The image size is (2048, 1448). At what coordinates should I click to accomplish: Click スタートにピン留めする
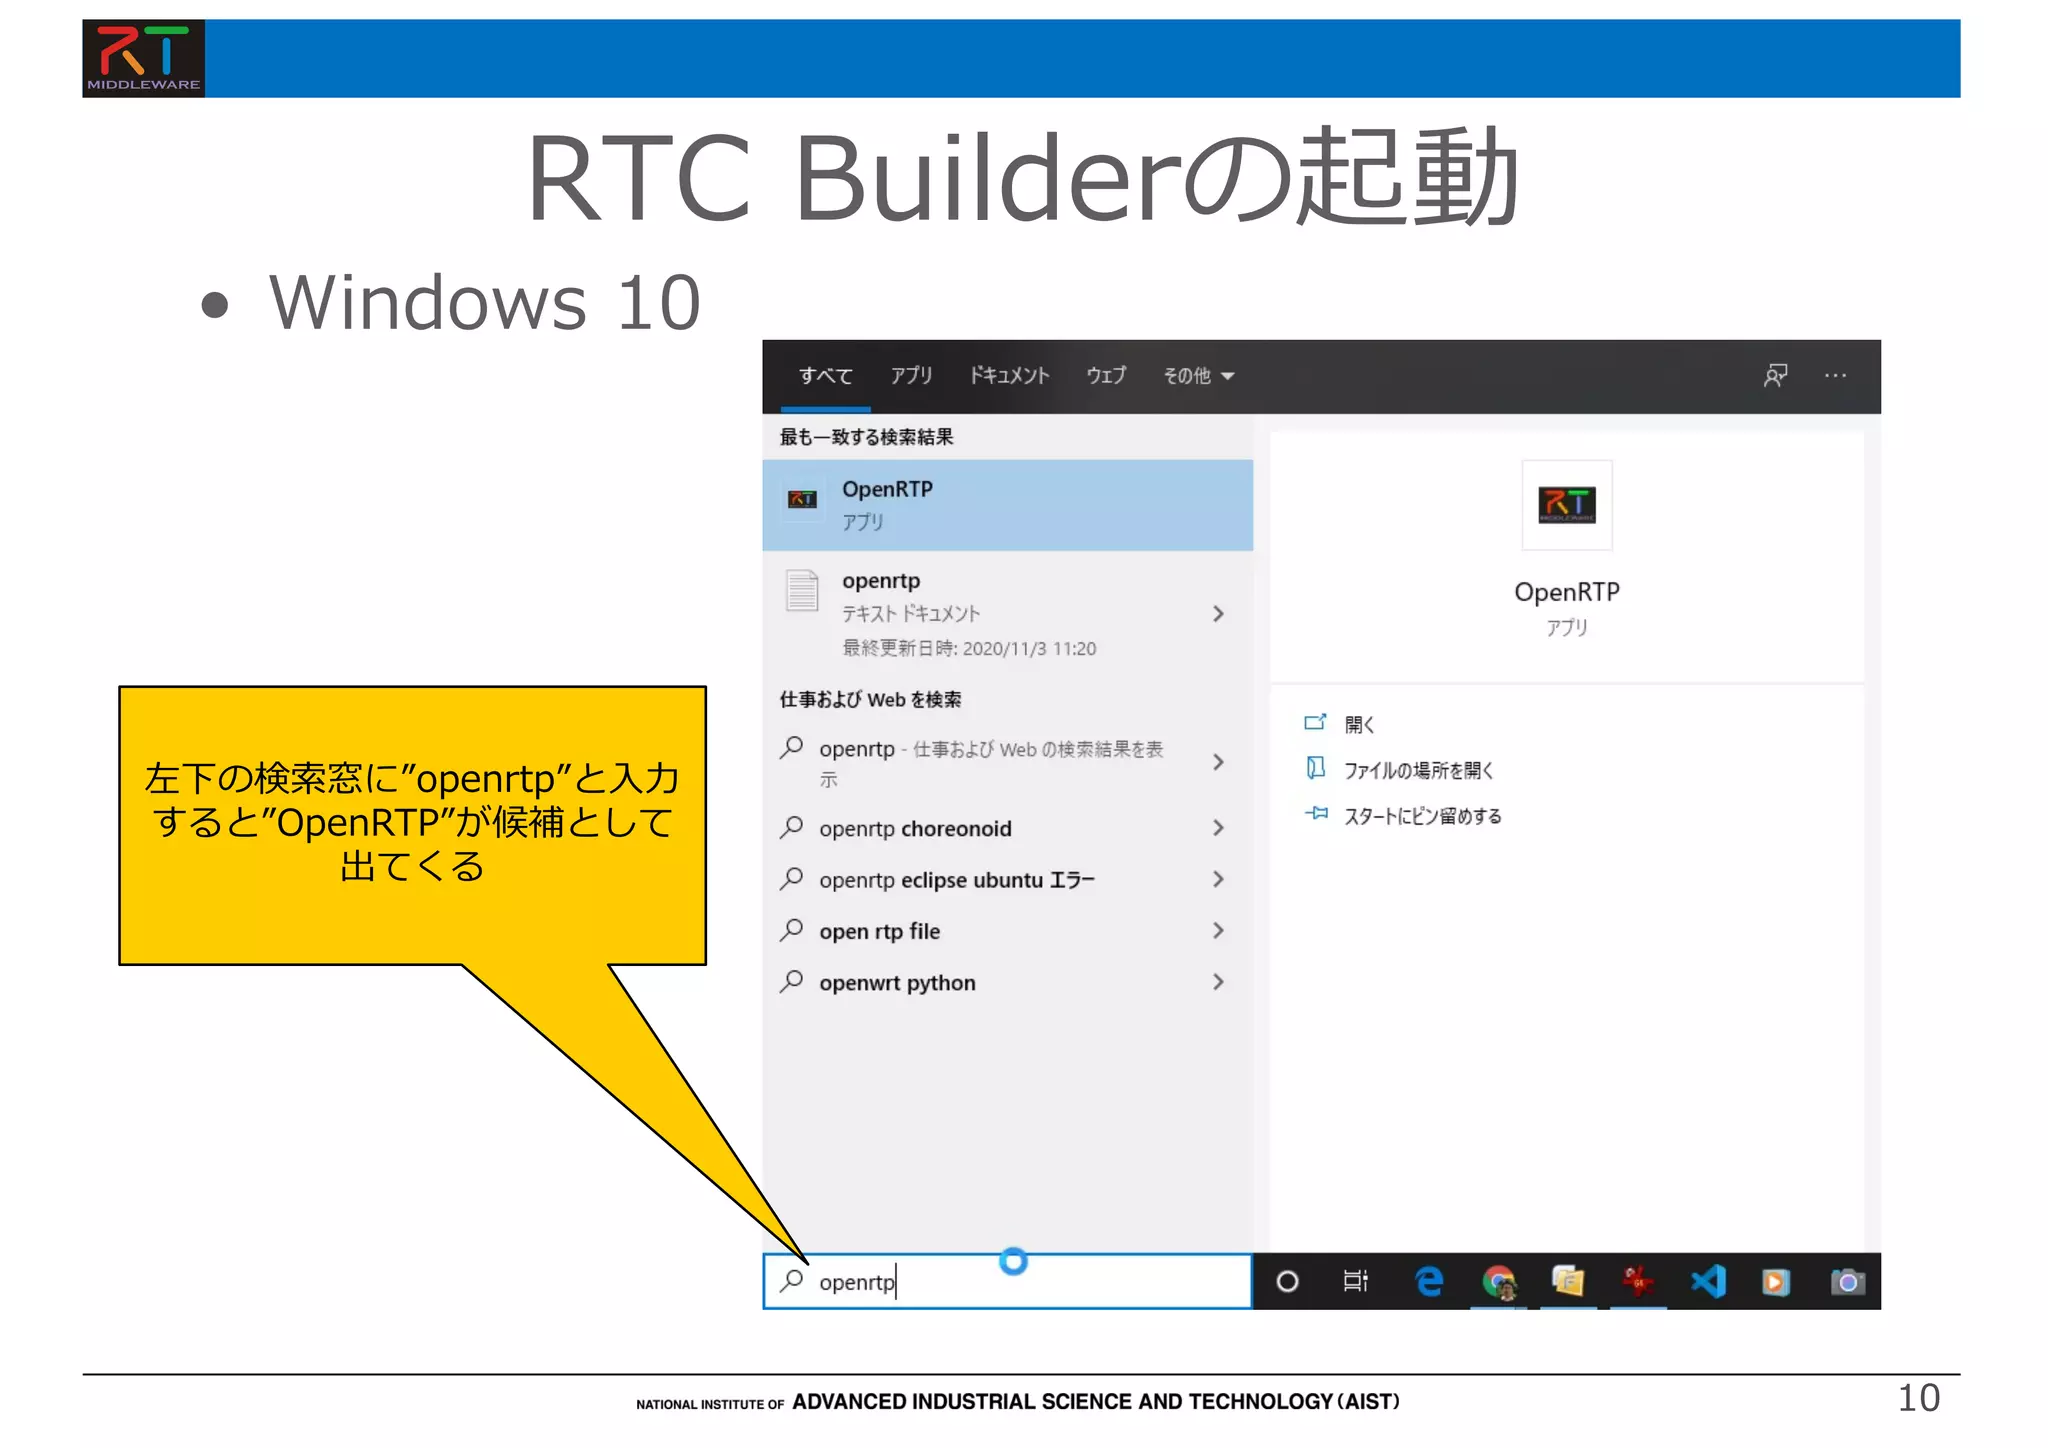point(1422,816)
